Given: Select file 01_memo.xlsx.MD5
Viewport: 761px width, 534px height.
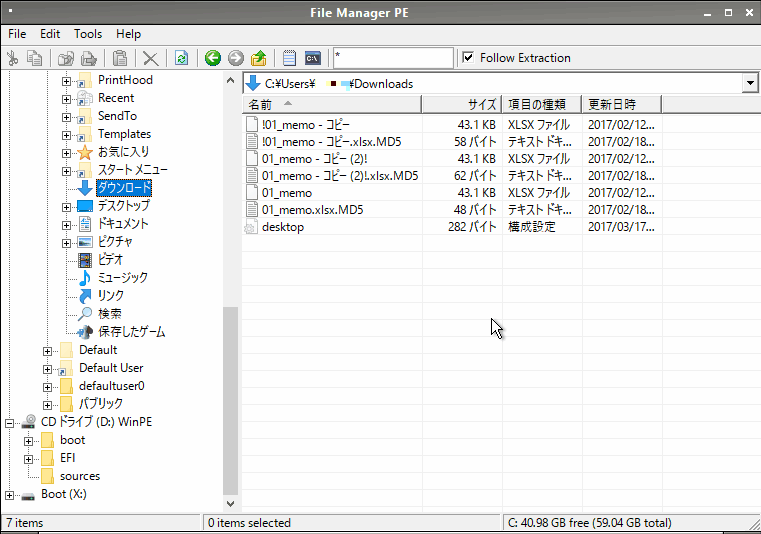Looking at the screenshot, I should coord(313,210).
